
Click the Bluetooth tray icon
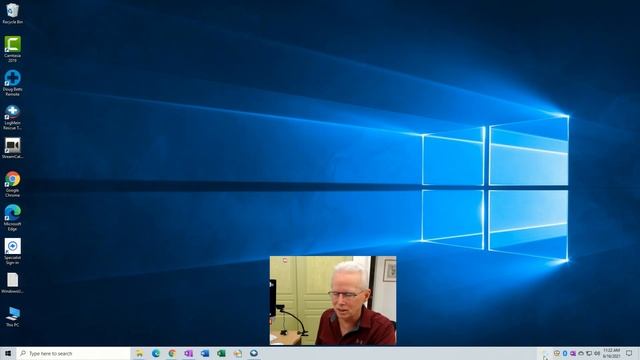(x=565, y=353)
